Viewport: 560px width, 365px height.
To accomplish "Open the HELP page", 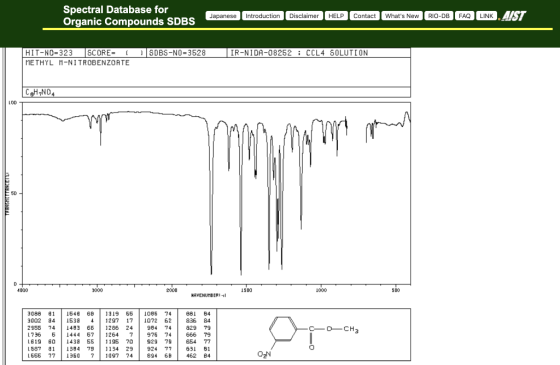I will [336, 16].
